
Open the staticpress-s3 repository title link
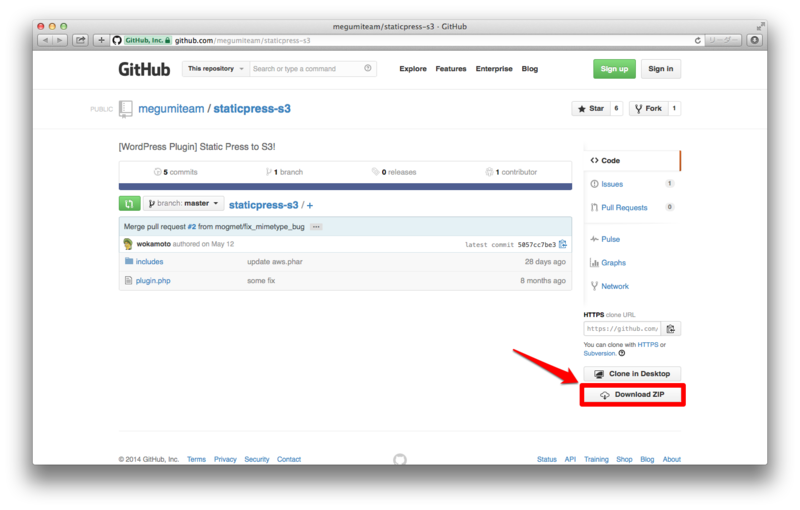pyautogui.click(x=252, y=109)
